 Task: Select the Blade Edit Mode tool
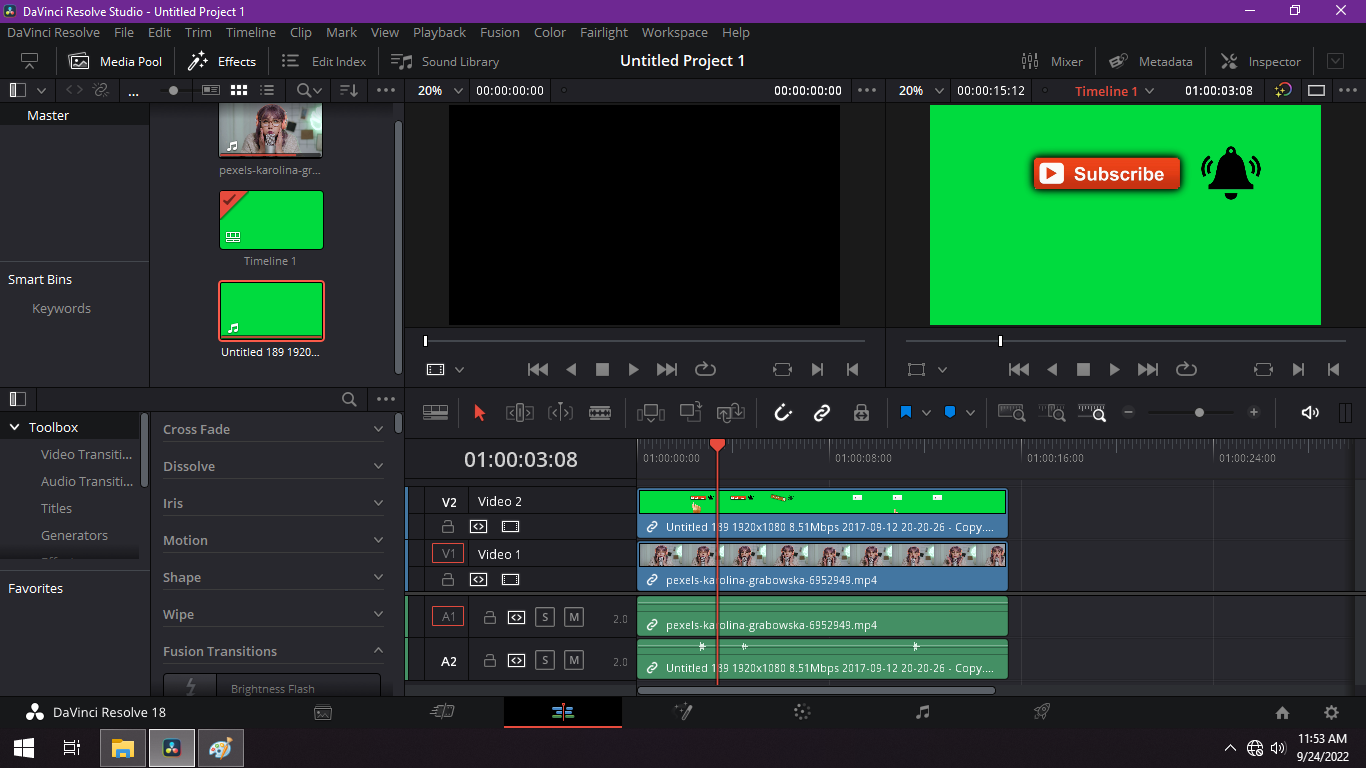tap(600, 412)
